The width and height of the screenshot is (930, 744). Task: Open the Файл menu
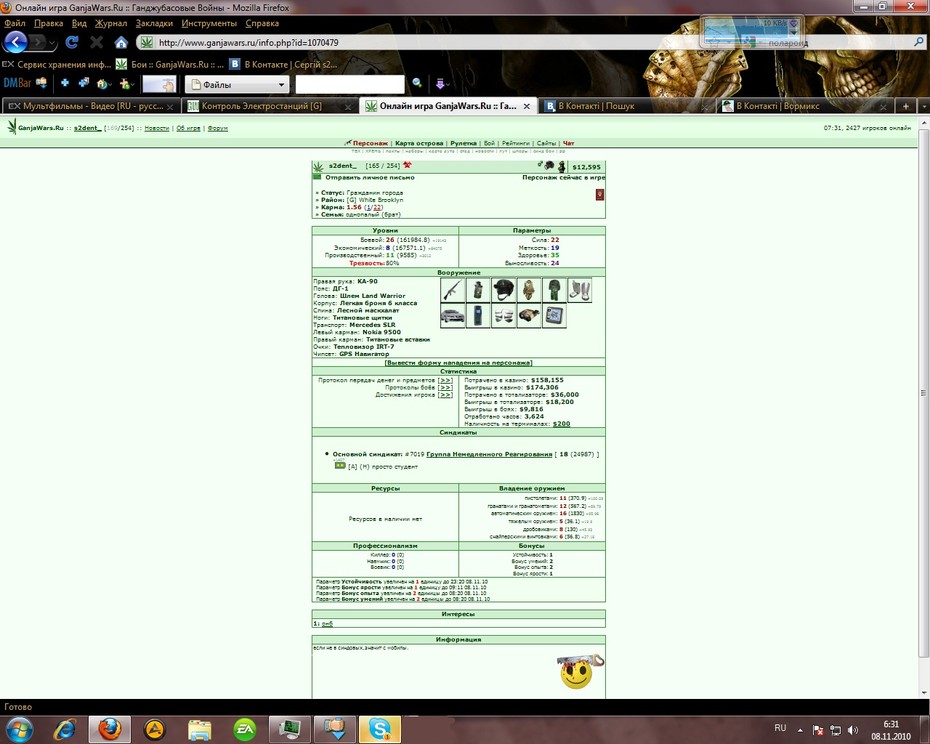click(15, 23)
